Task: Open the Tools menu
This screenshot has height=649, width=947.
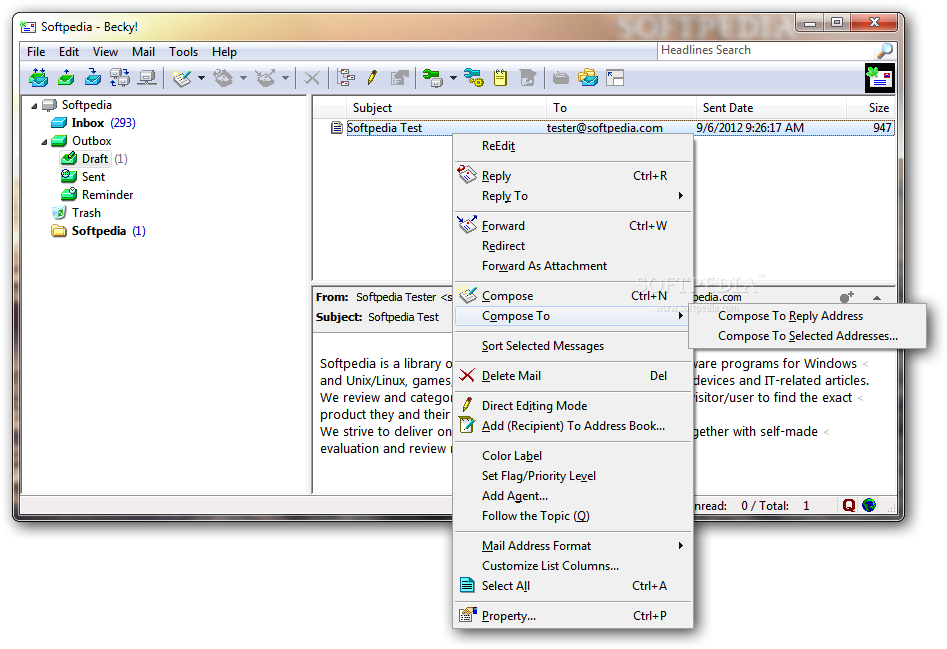Action: point(183,52)
